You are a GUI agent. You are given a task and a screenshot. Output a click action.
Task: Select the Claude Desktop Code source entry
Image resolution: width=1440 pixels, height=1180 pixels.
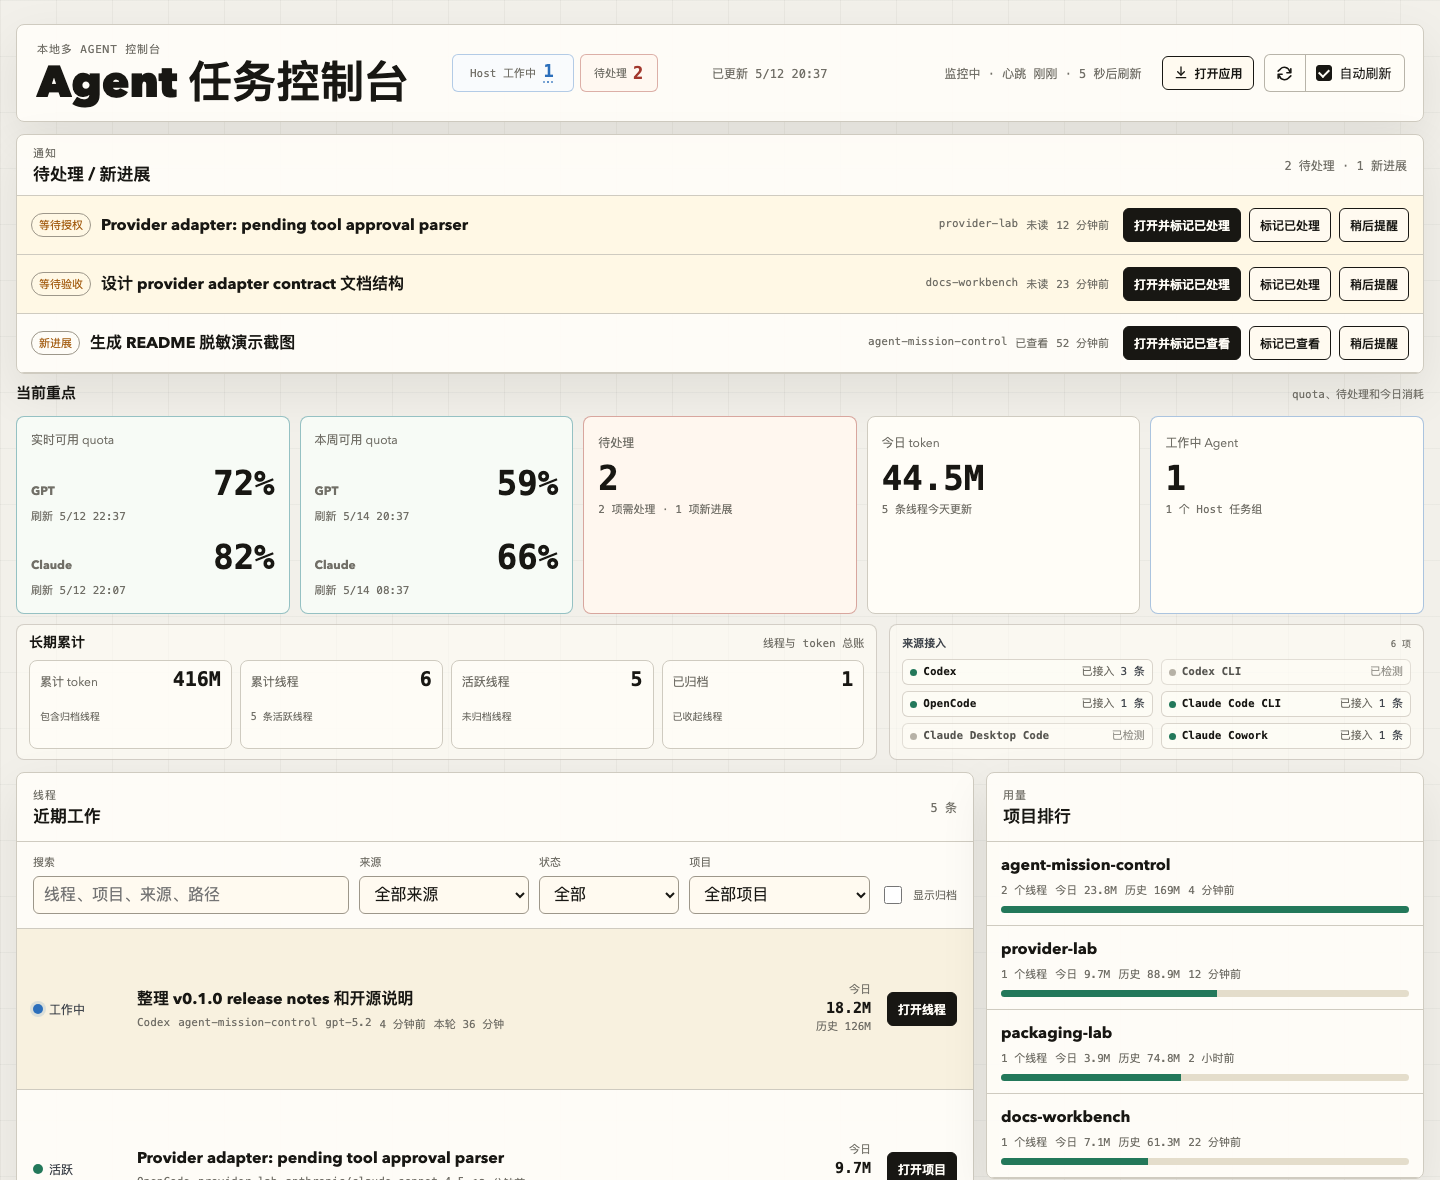tap(1028, 736)
